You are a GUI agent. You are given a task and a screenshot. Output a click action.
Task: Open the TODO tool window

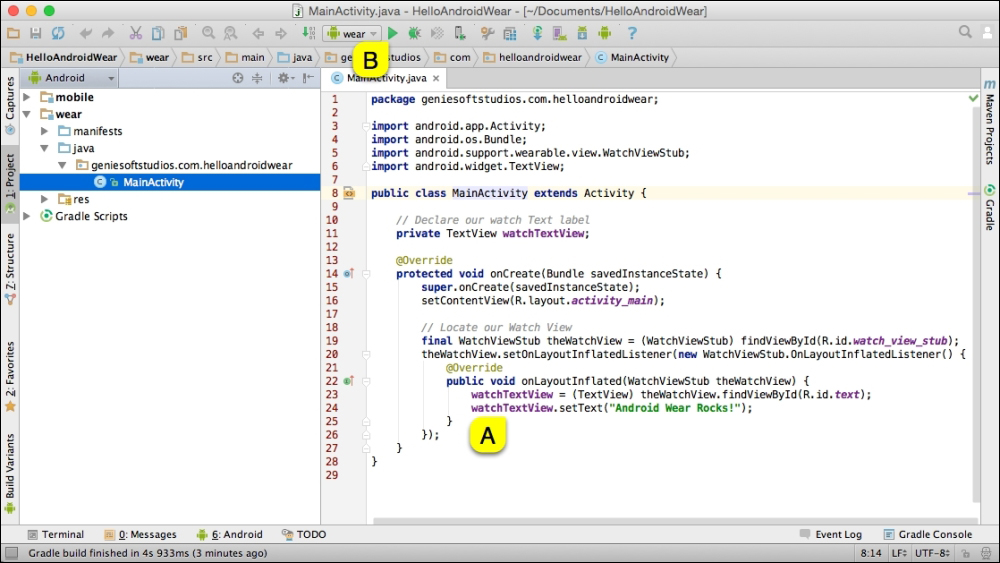coord(304,534)
